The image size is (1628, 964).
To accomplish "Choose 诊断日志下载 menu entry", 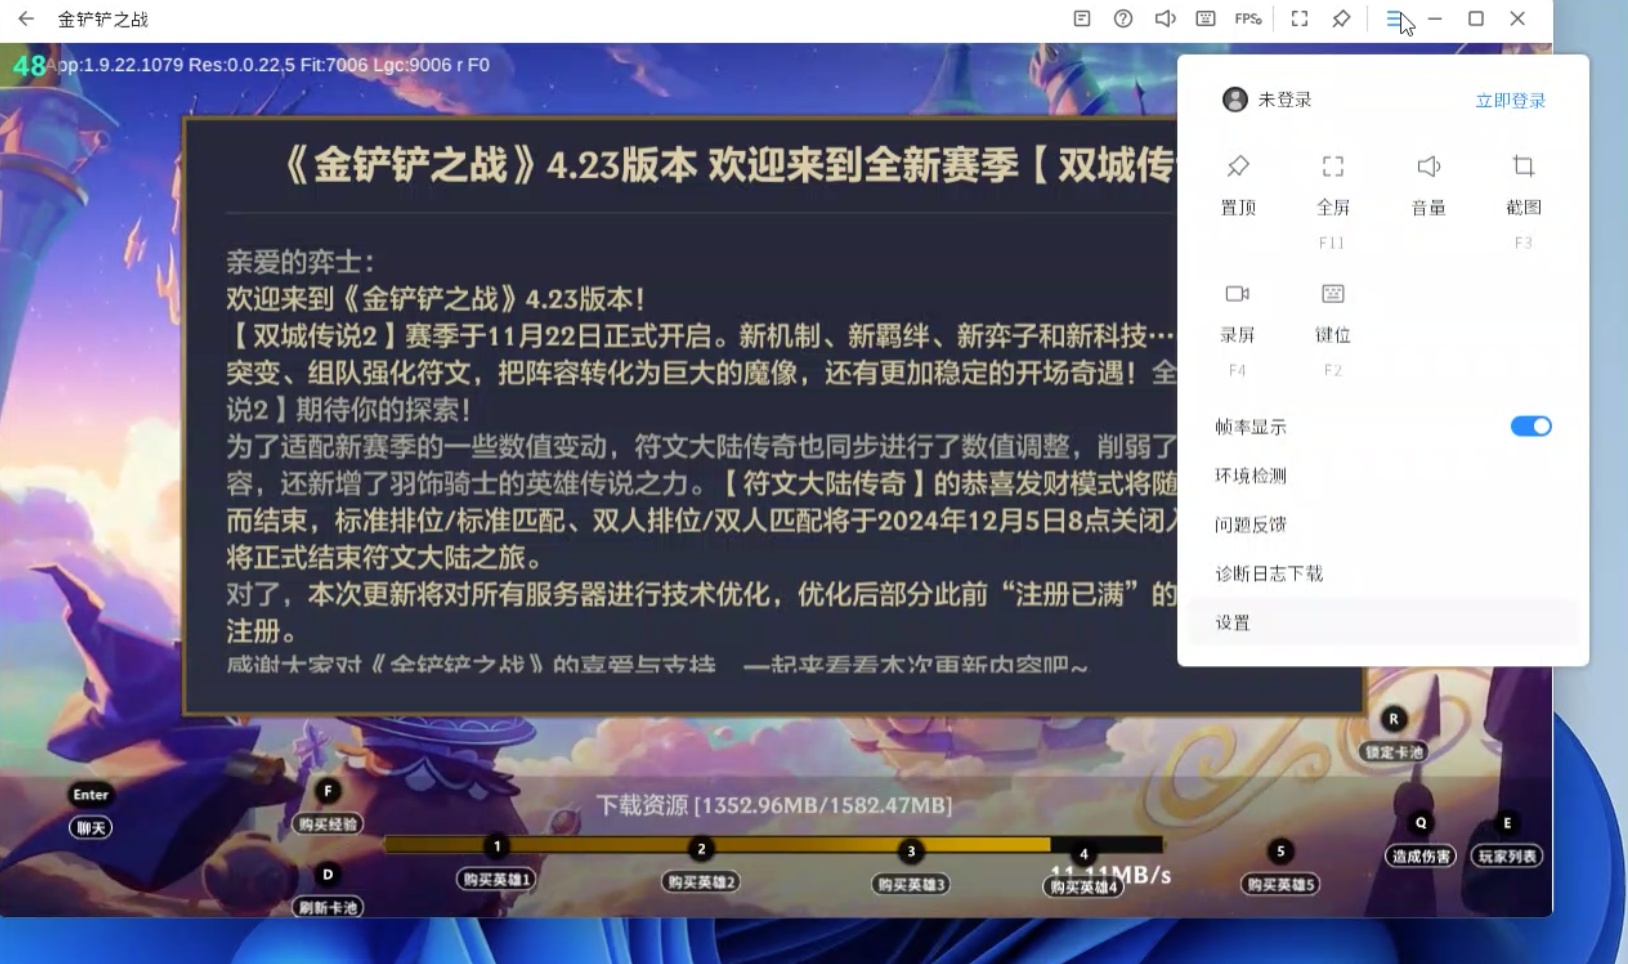I will point(1383,573).
